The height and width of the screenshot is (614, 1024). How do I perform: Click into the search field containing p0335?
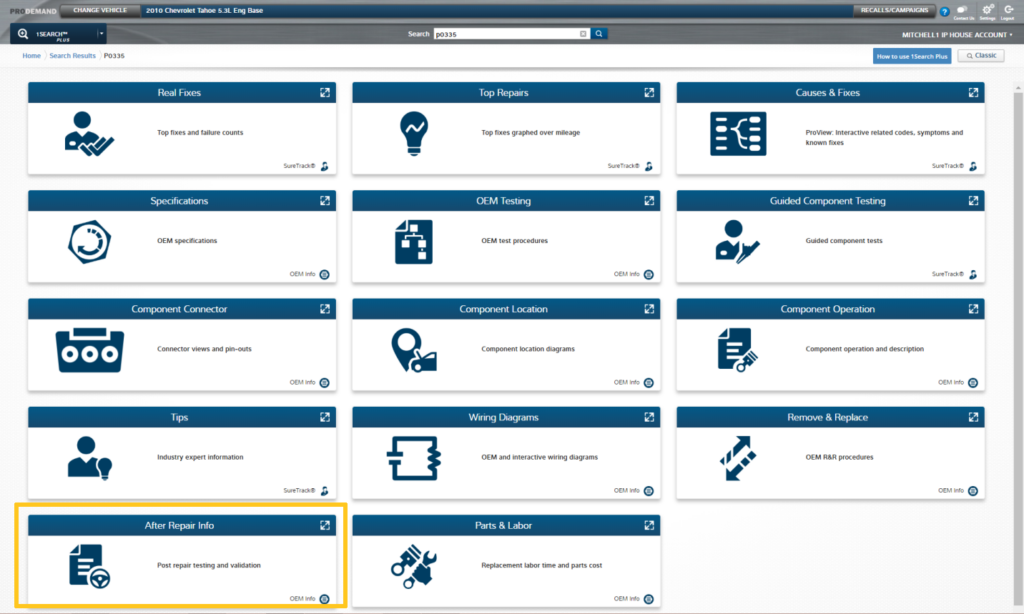tap(506, 34)
